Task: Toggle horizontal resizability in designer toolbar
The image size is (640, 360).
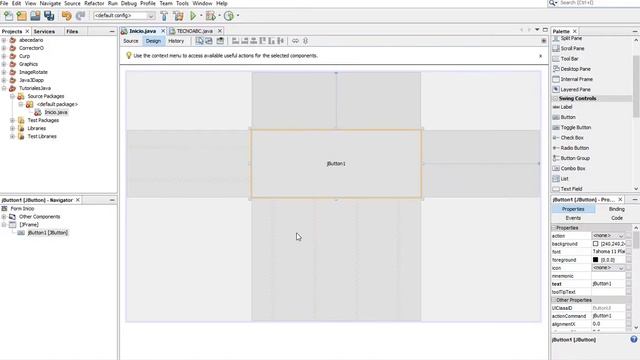Action: 295,41
